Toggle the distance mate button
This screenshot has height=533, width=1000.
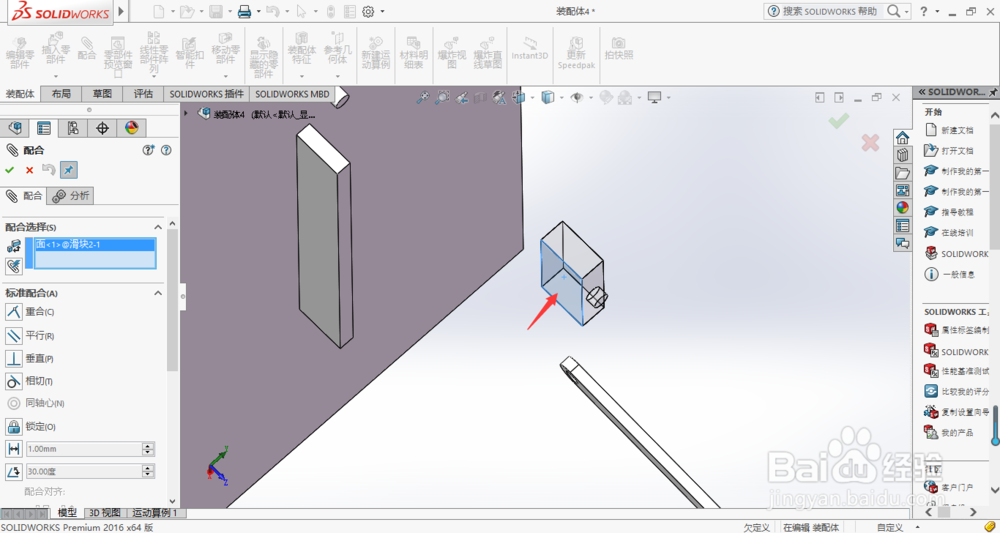tap(13, 449)
